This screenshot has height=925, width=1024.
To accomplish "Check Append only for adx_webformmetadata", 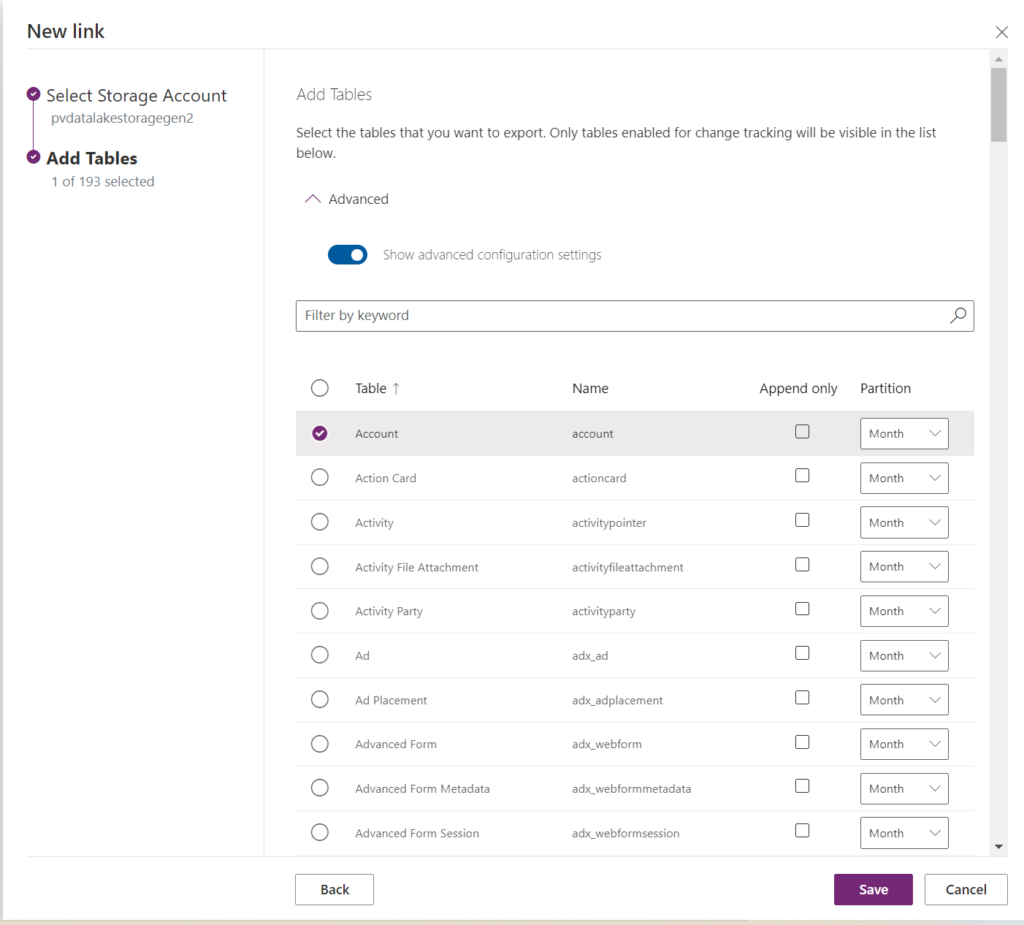I will (x=802, y=786).
